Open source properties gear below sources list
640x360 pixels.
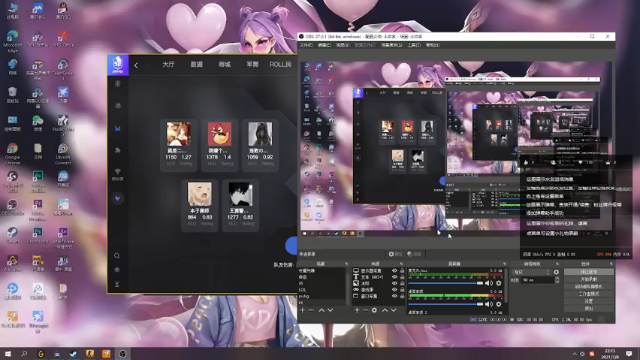[x=374, y=310]
